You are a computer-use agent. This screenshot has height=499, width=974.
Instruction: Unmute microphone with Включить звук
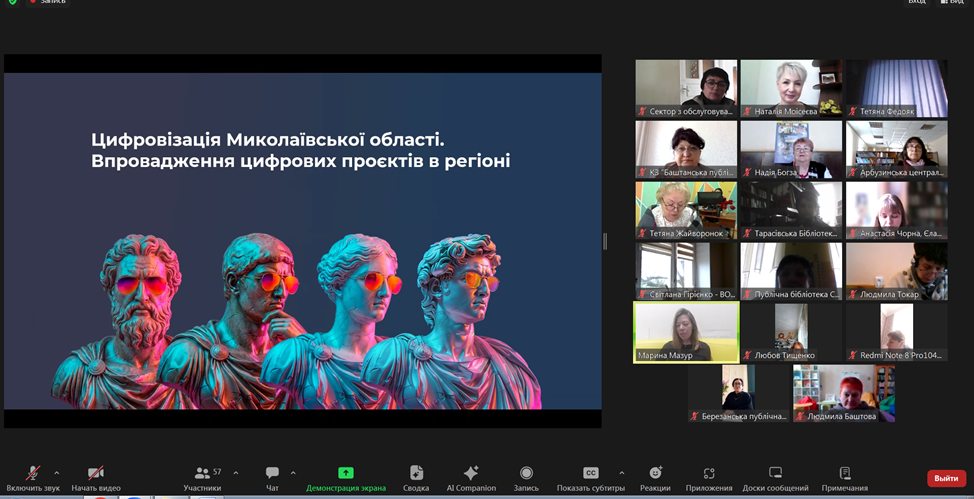[33, 478]
